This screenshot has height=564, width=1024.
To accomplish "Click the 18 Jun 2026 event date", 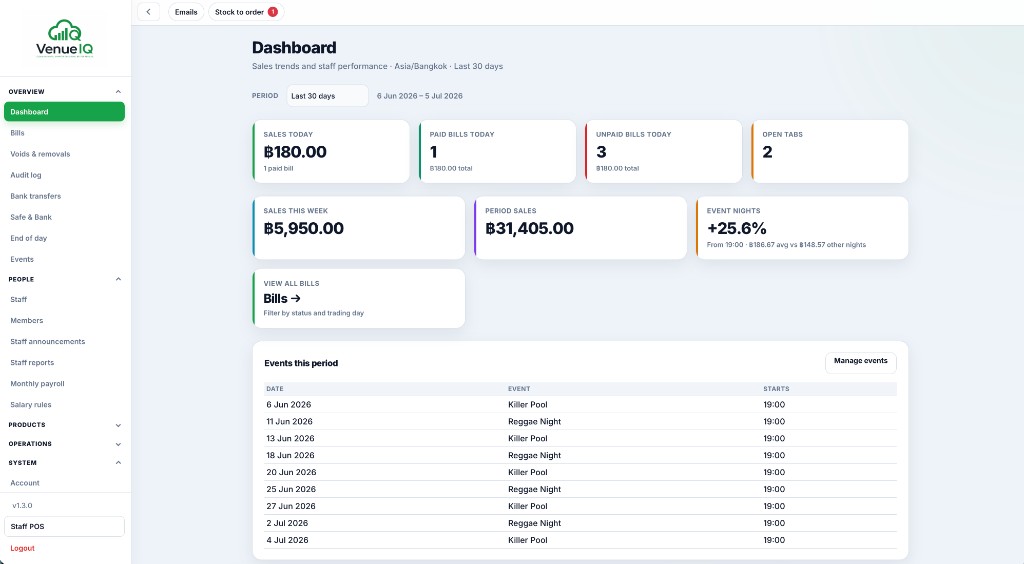I will click(290, 456).
